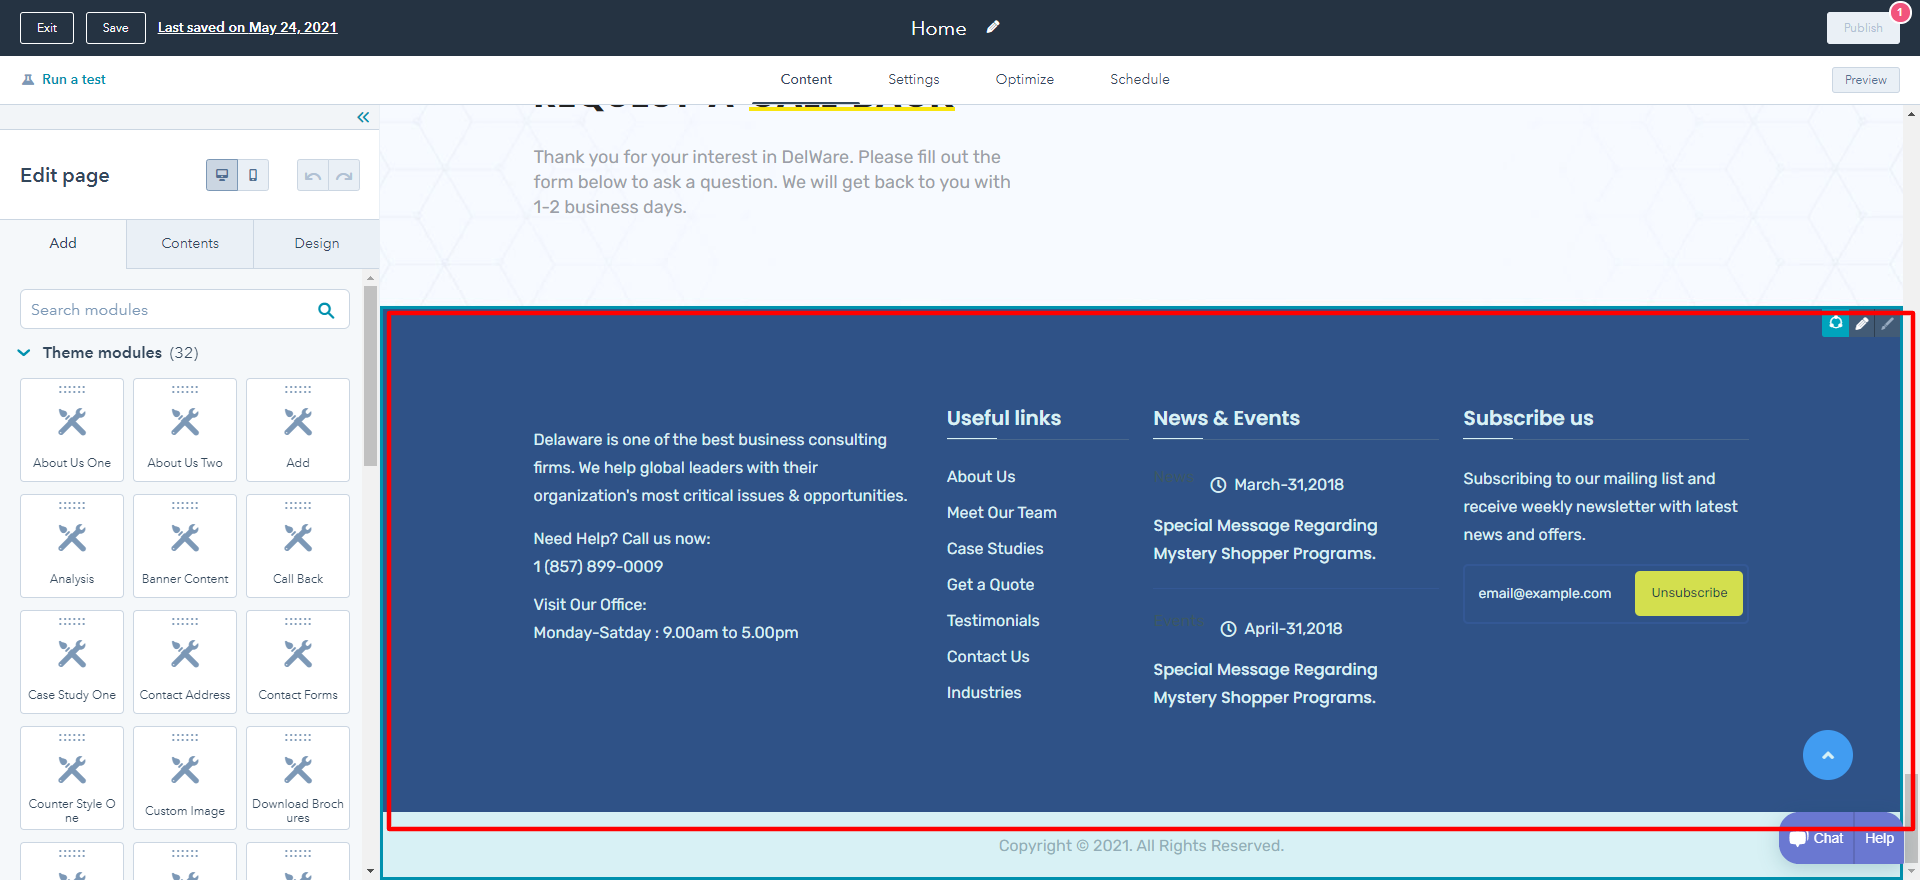Click the footer module edit pencil icon
The height and width of the screenshot is (880, 1920).
point(1861,324)
